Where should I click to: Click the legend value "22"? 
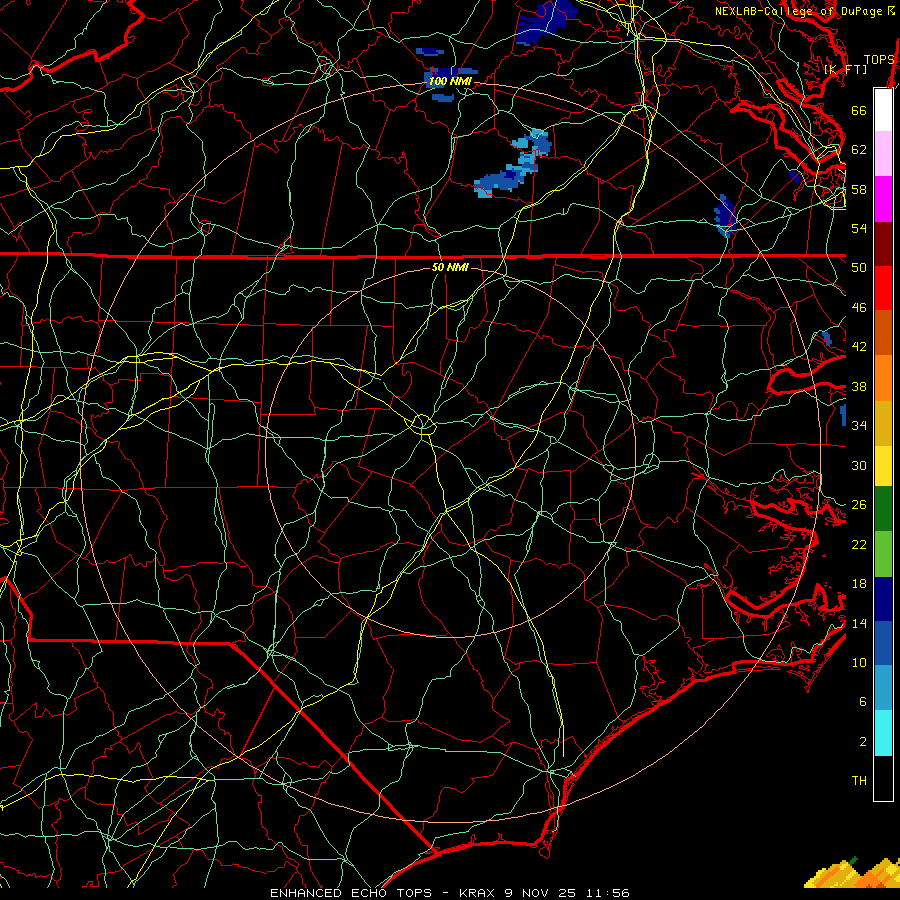859,544
